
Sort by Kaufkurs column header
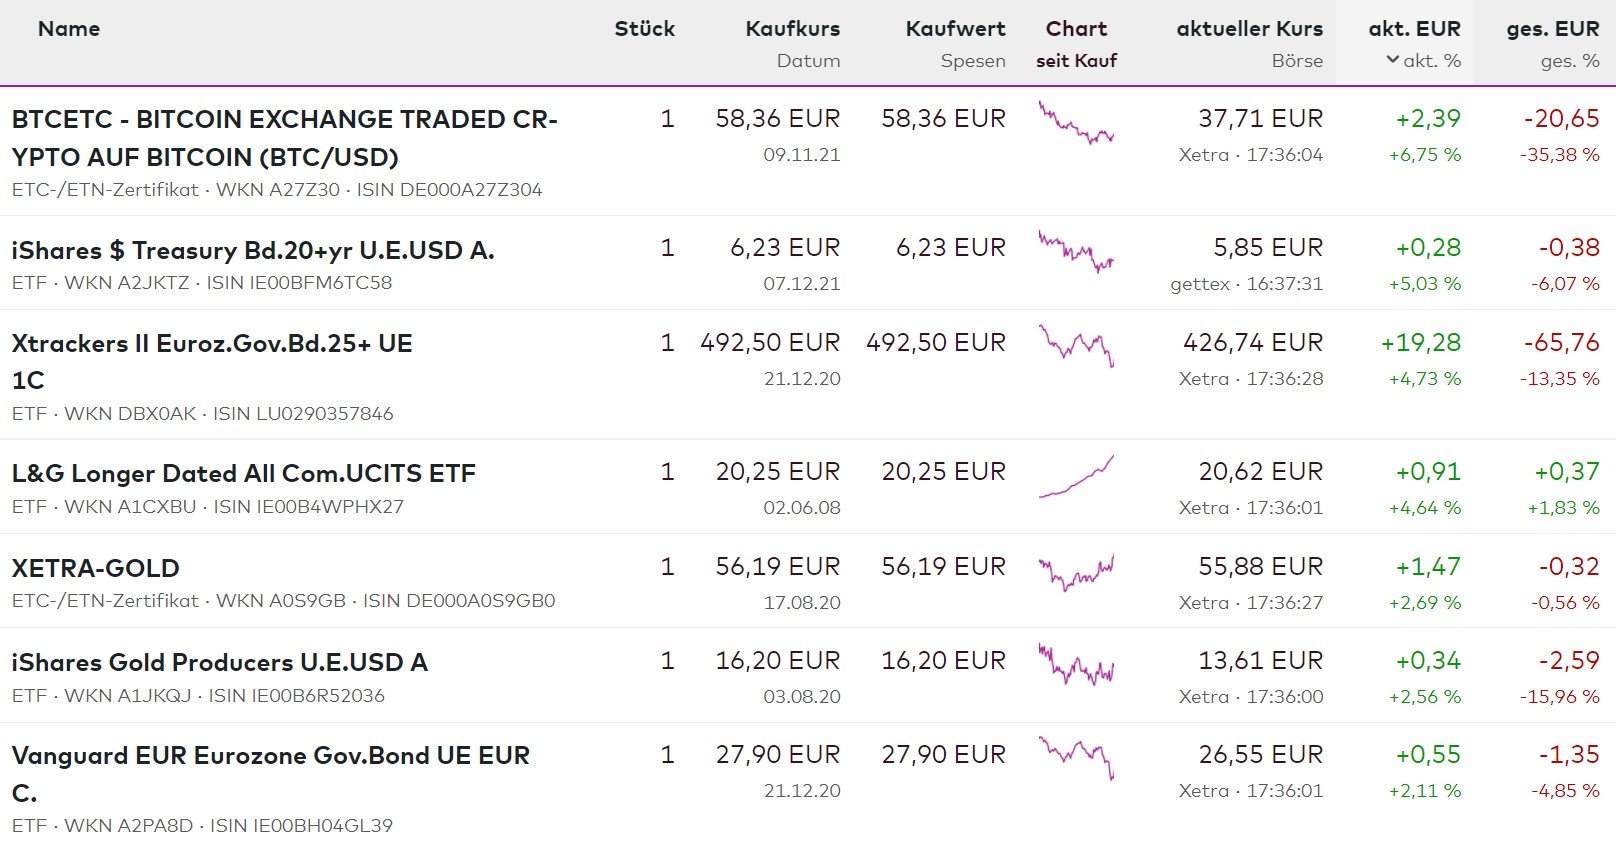point(792,29)
